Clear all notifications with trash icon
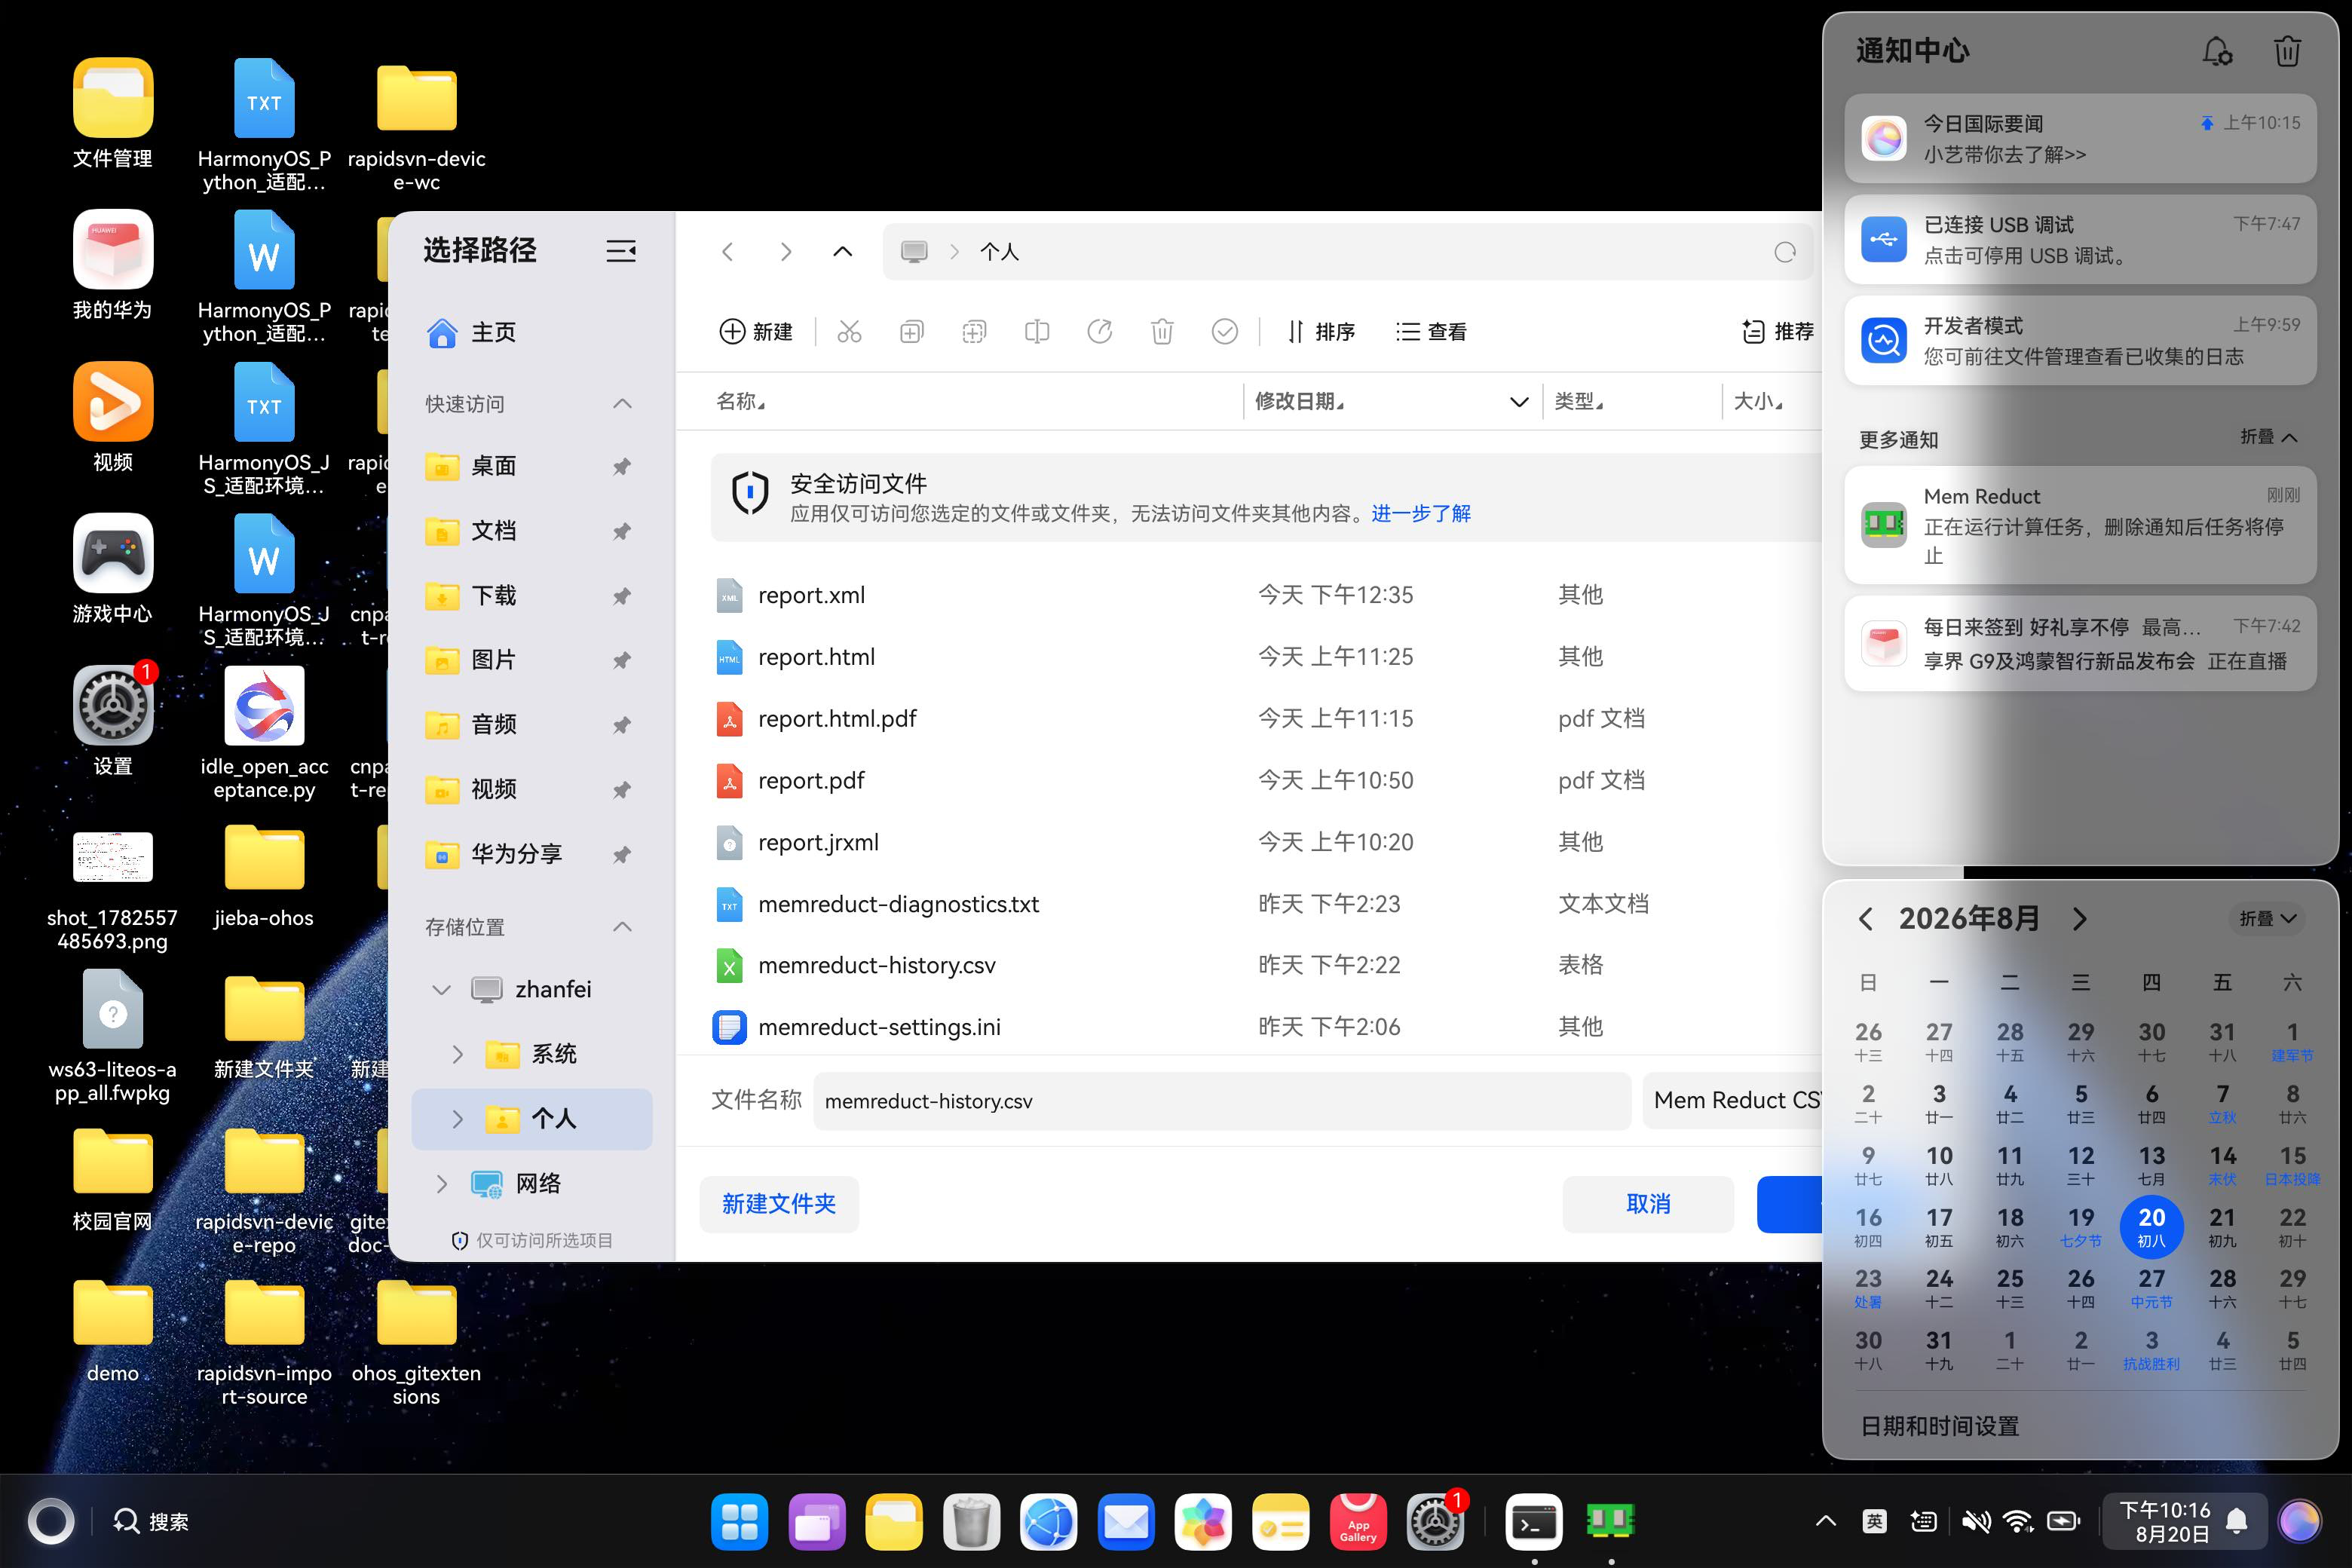The height and width of the screenshot is (1568, 2352). 2287,51
